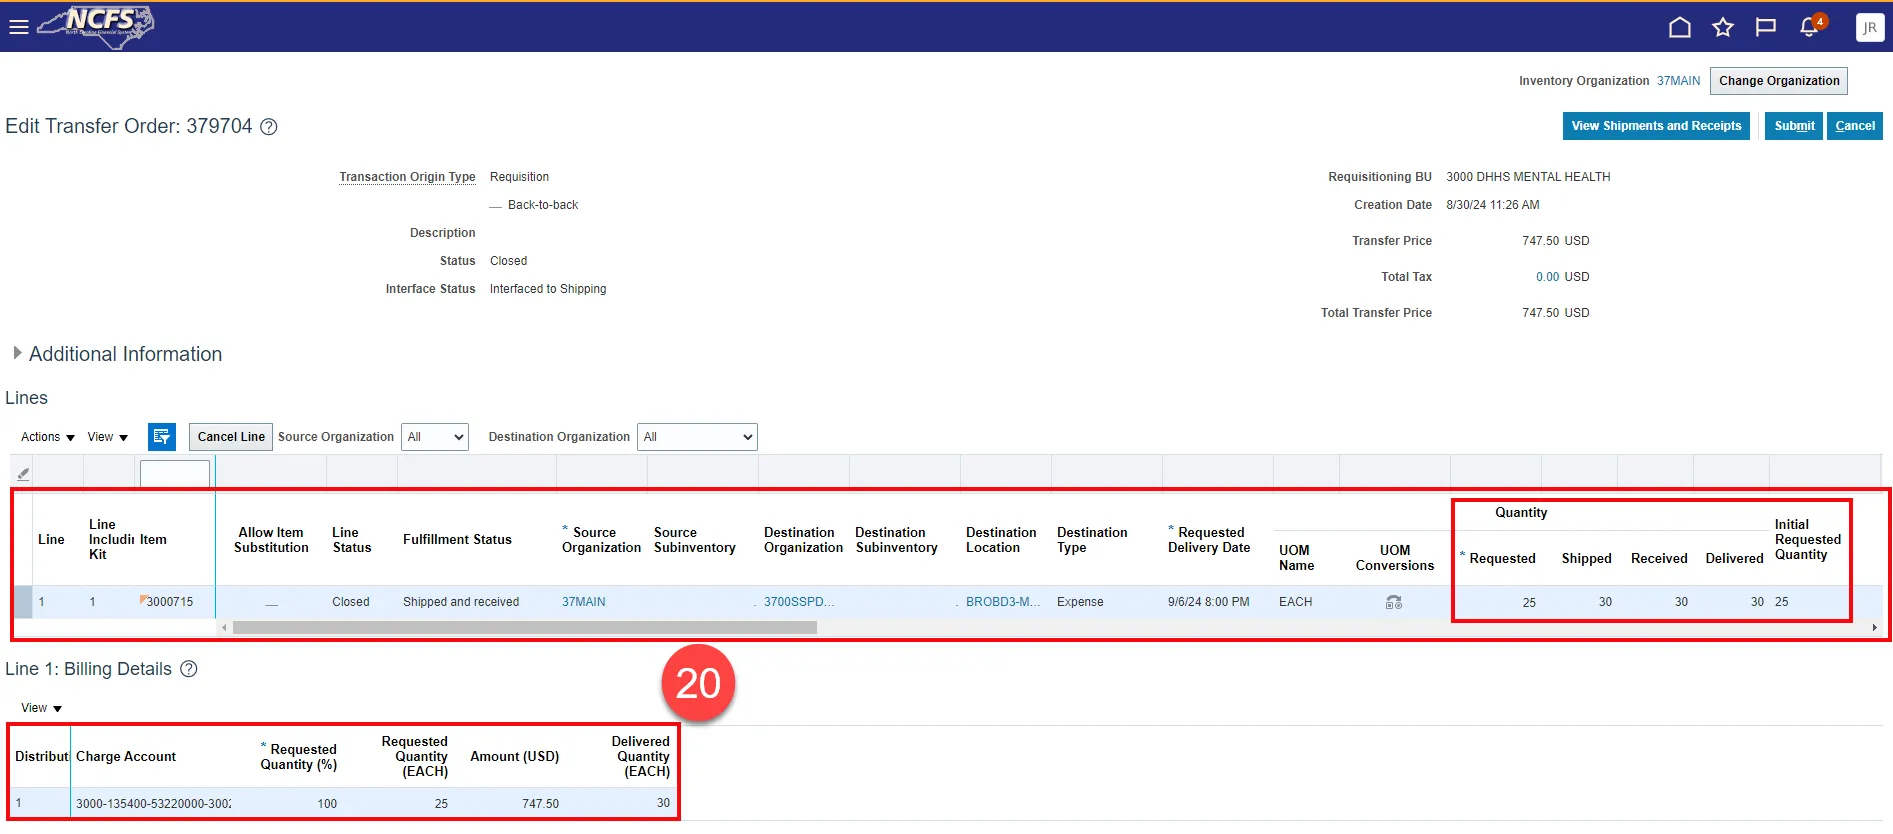Open the Source Organization dropdown

tap(435, 437)
